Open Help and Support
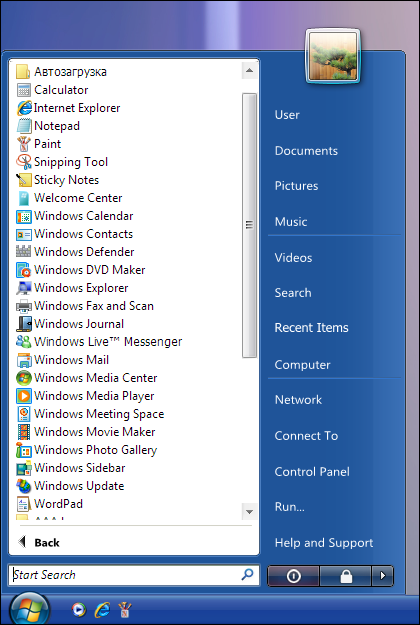Image resolution: width=420 pixels, height=625 pixels. pyautogui.click(x=324, y=542)
